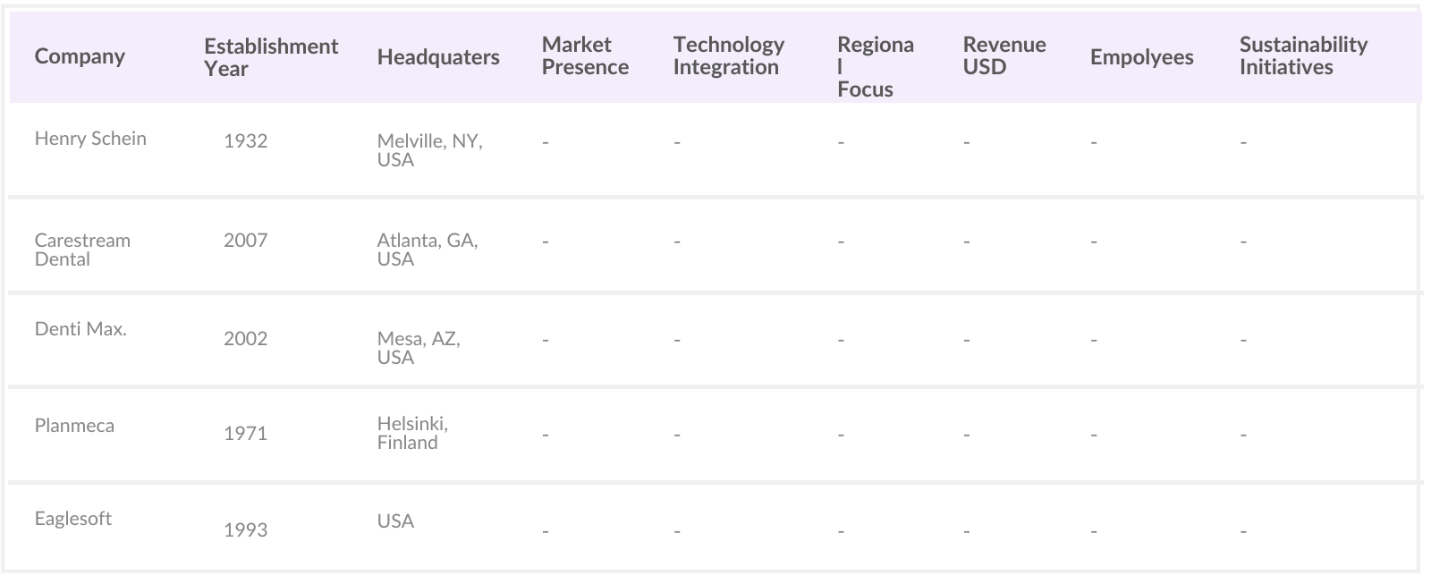The image size is (1431, 584).
Task: Select the Market Presence column header
Action: coord(585,57)
